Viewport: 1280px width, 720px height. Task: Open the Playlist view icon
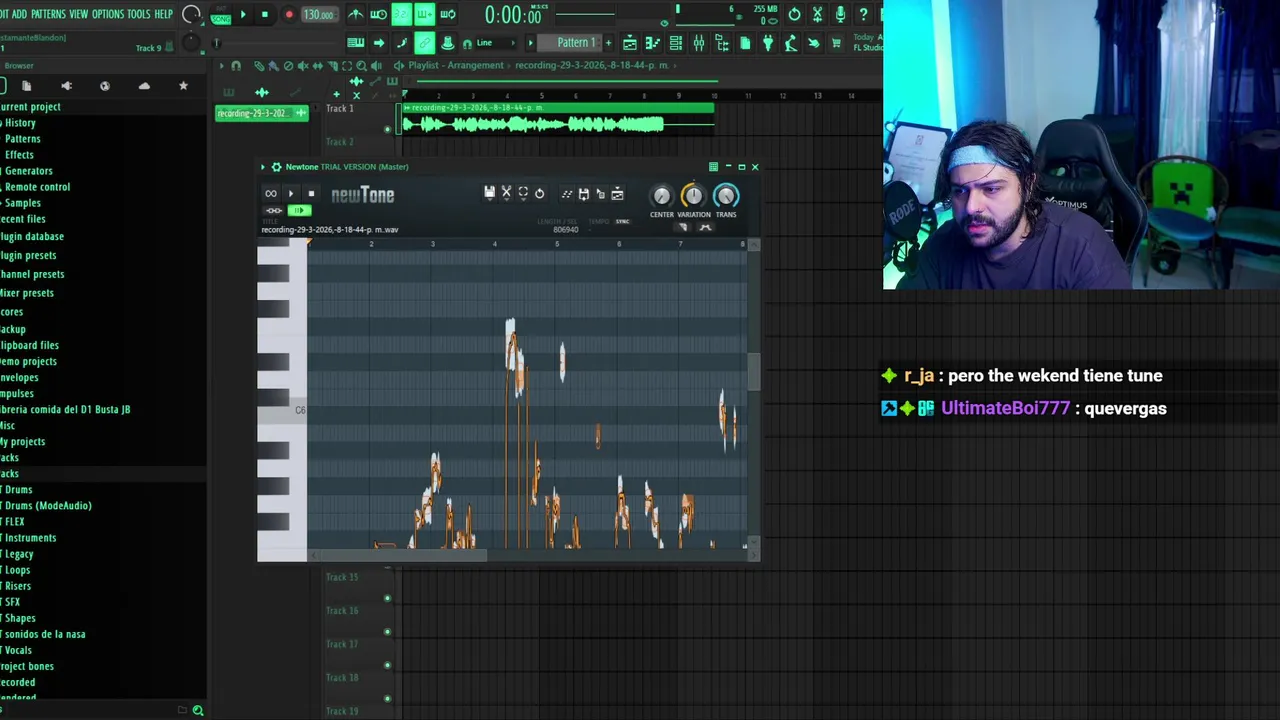629,42
